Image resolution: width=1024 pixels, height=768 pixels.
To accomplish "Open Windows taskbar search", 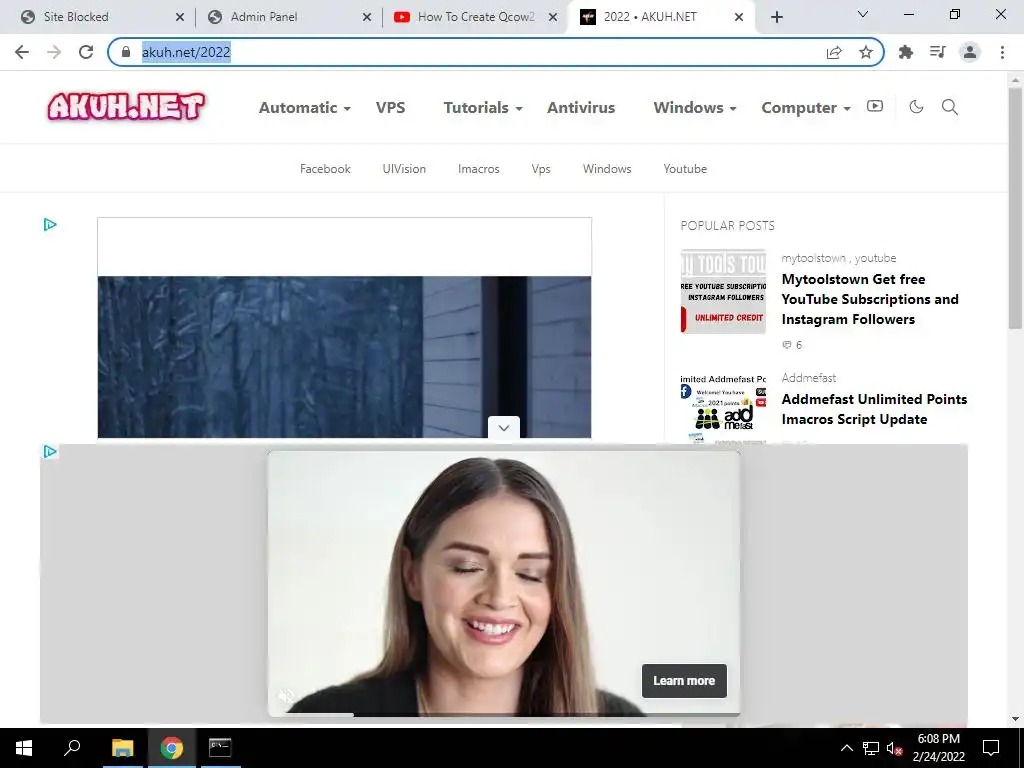I will click(72, 748).
